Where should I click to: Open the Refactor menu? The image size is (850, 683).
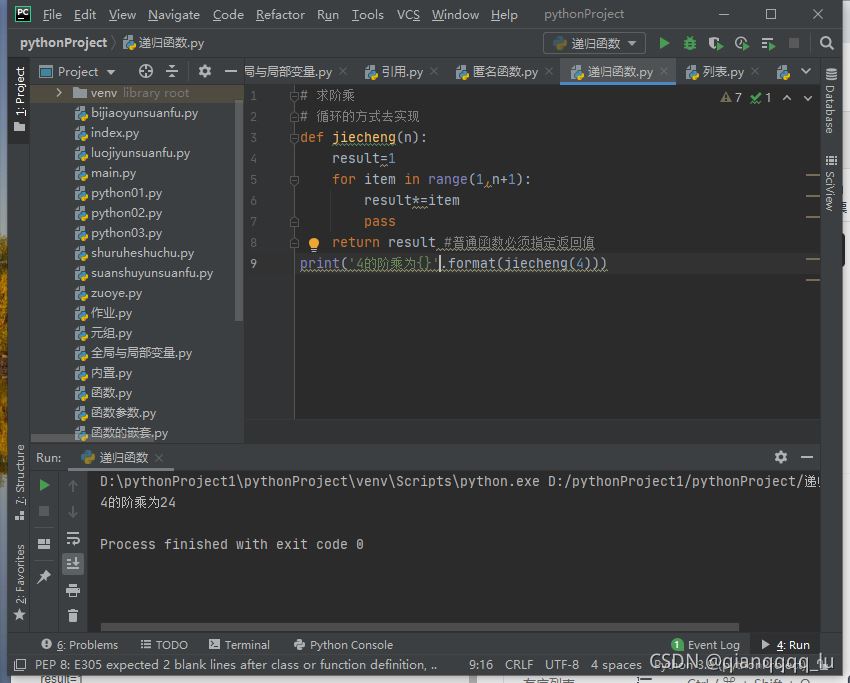pos(280,14)
